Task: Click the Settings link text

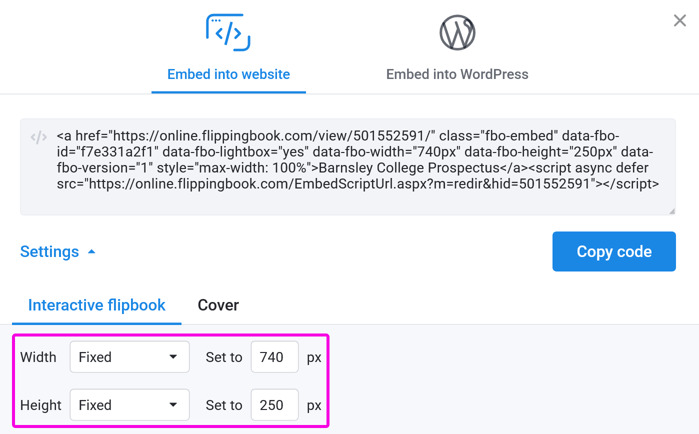Action: [x=49, y=252]
